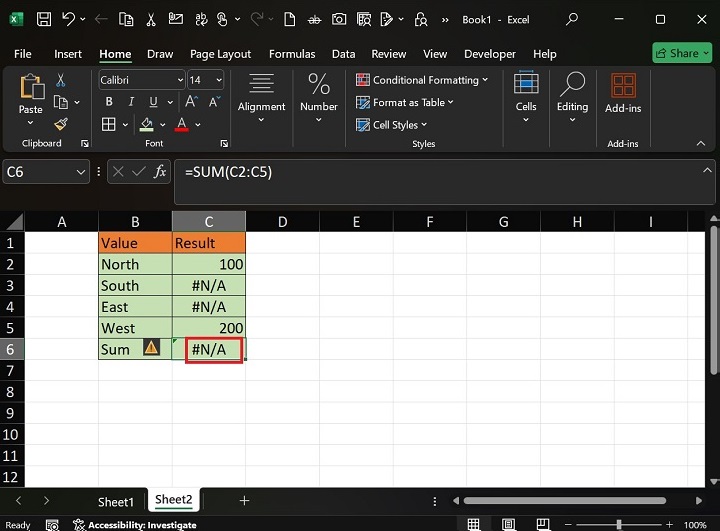
Task: Click the Save icon in title bar
Action: (x=42, y=19)
